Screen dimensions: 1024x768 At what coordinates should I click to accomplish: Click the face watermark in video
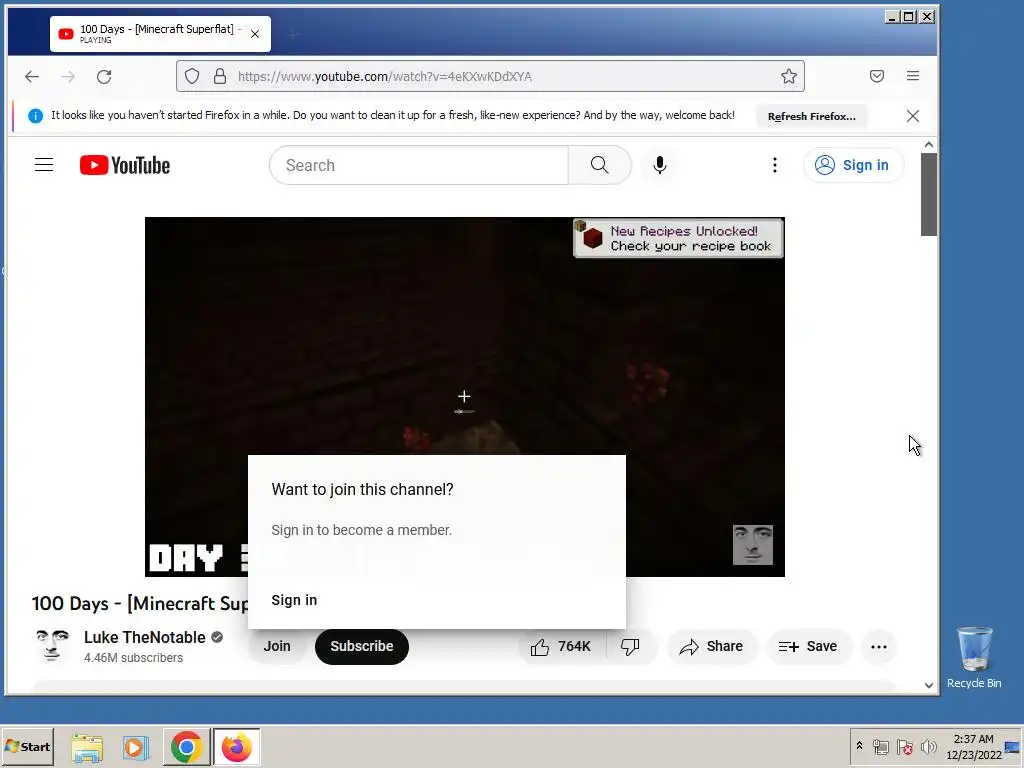click(752, 545)
